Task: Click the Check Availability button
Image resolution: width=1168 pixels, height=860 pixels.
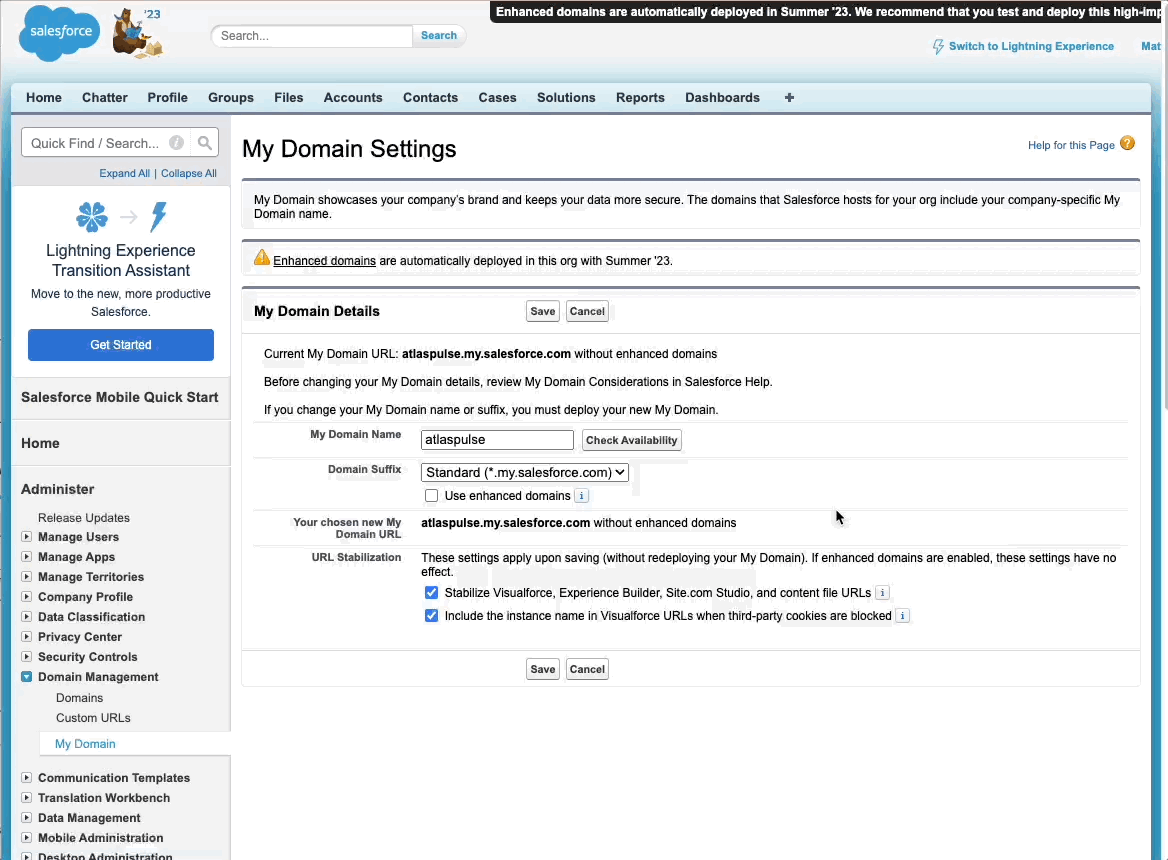Action: click(x=632, y=440)
